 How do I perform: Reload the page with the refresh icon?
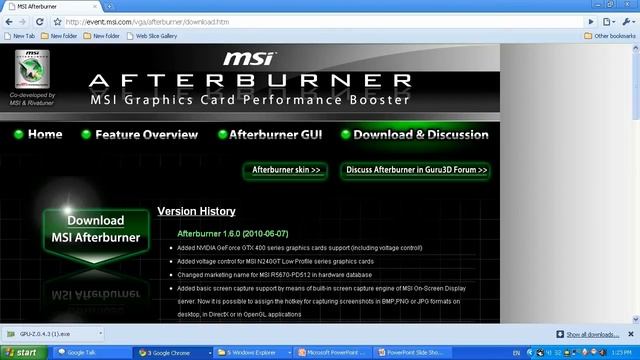tap(40, 22)
